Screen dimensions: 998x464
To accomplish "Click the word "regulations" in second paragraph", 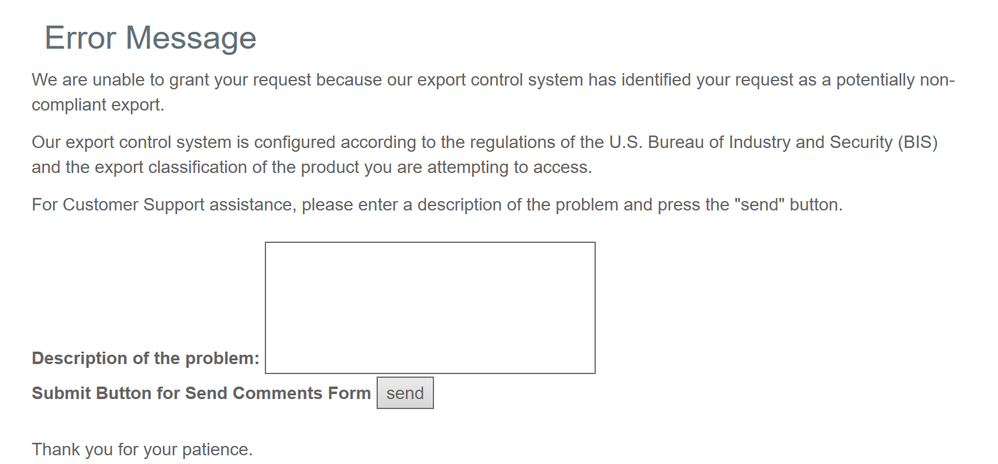I will coord(510,142).
